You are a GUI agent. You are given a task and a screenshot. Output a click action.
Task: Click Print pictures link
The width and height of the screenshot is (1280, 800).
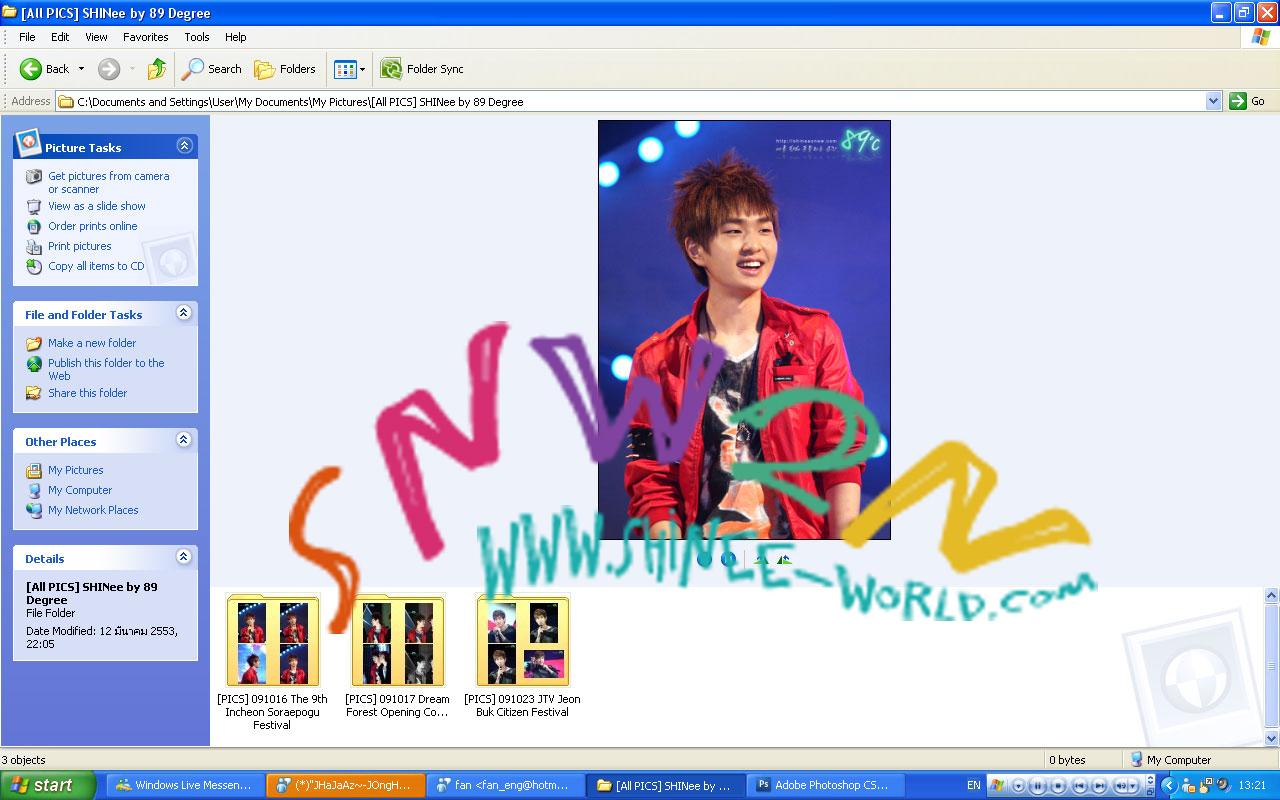click(x=80, y=246)
